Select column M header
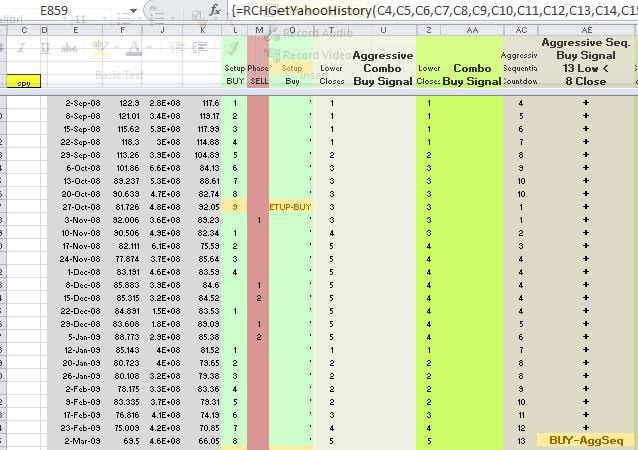This screenshot has height=450, width=638. (x=259, y=30)
